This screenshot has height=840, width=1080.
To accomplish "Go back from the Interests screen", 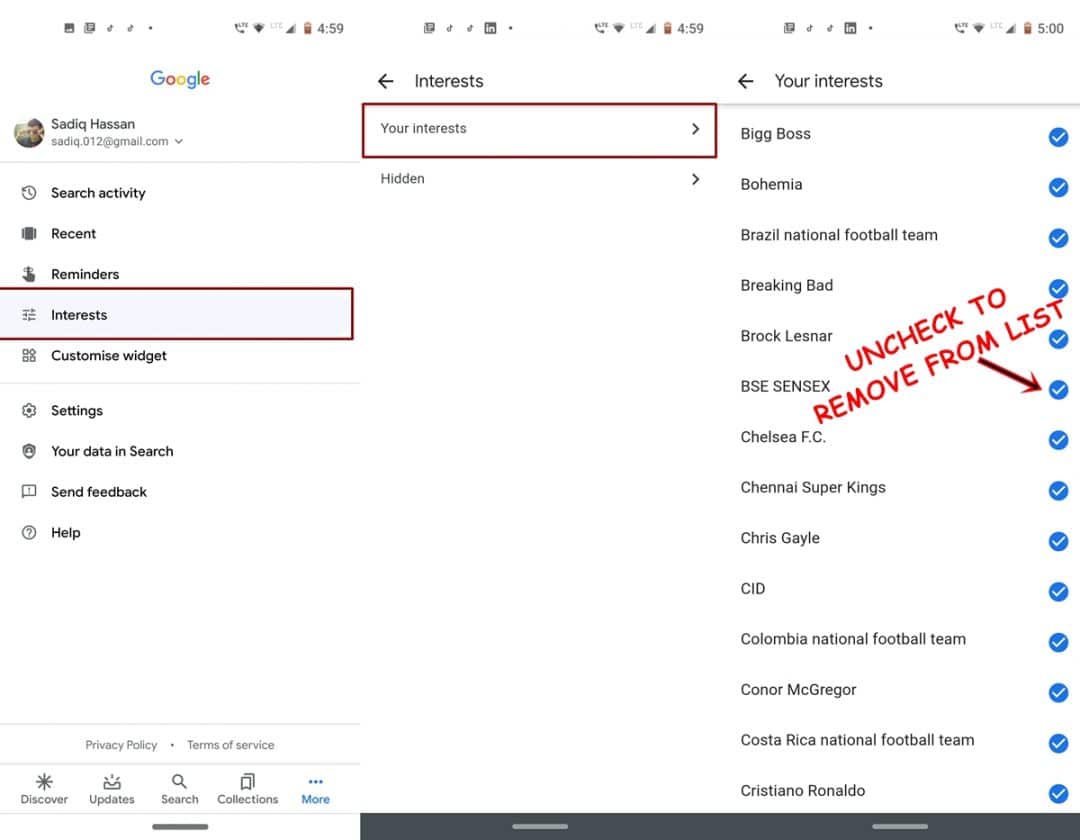I will [386, 81].
